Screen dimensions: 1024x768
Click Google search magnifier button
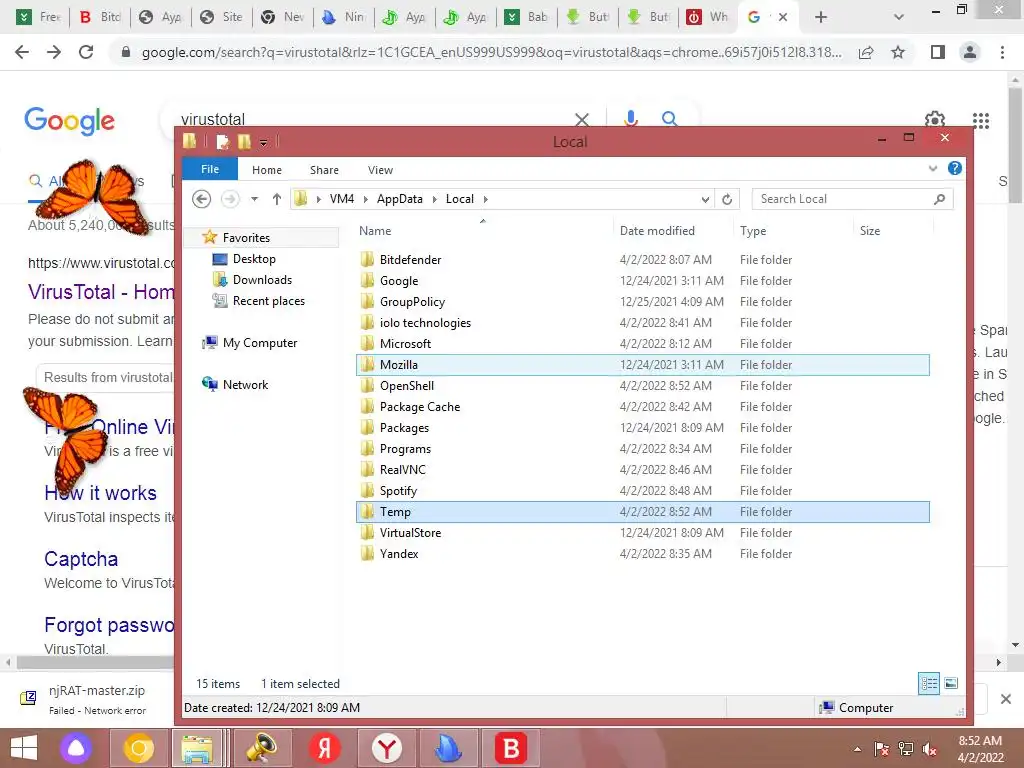669,118
